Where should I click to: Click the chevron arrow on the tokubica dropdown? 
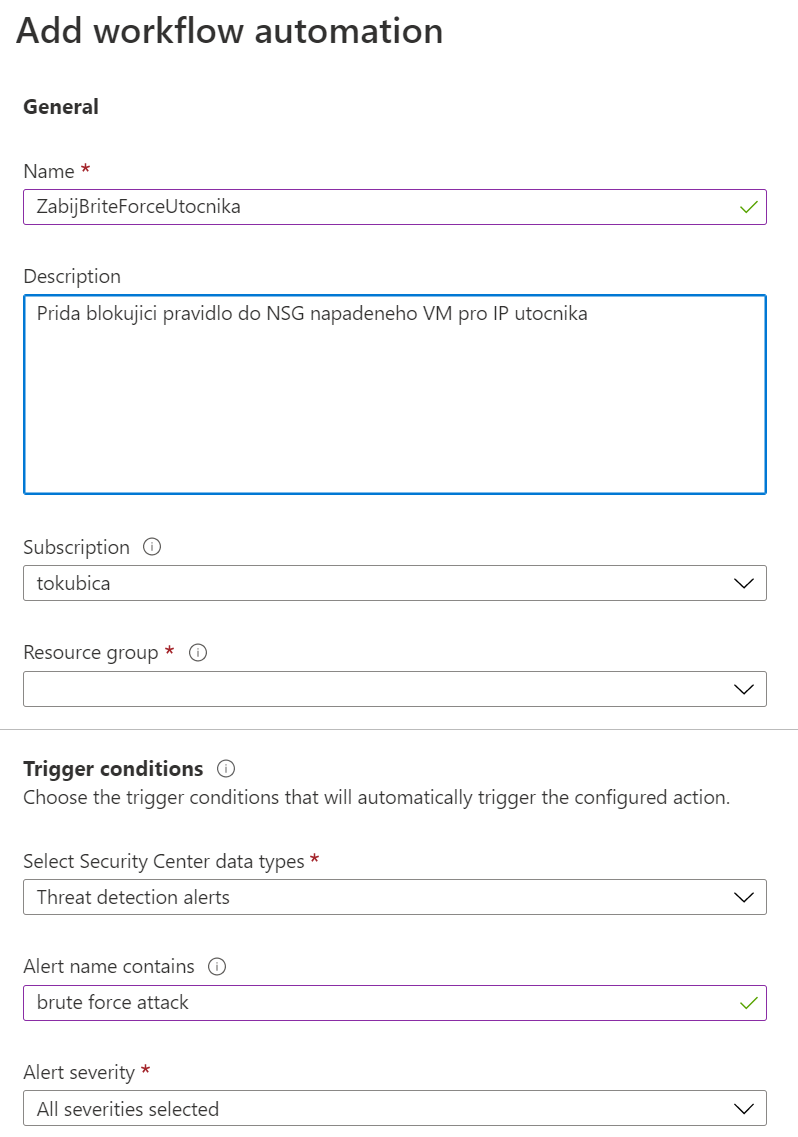pos(743,583)
